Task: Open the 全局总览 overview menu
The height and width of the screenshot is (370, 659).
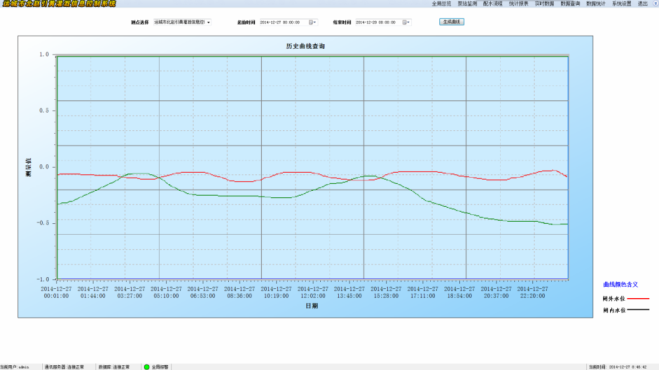Action: (x=441, y=3)
